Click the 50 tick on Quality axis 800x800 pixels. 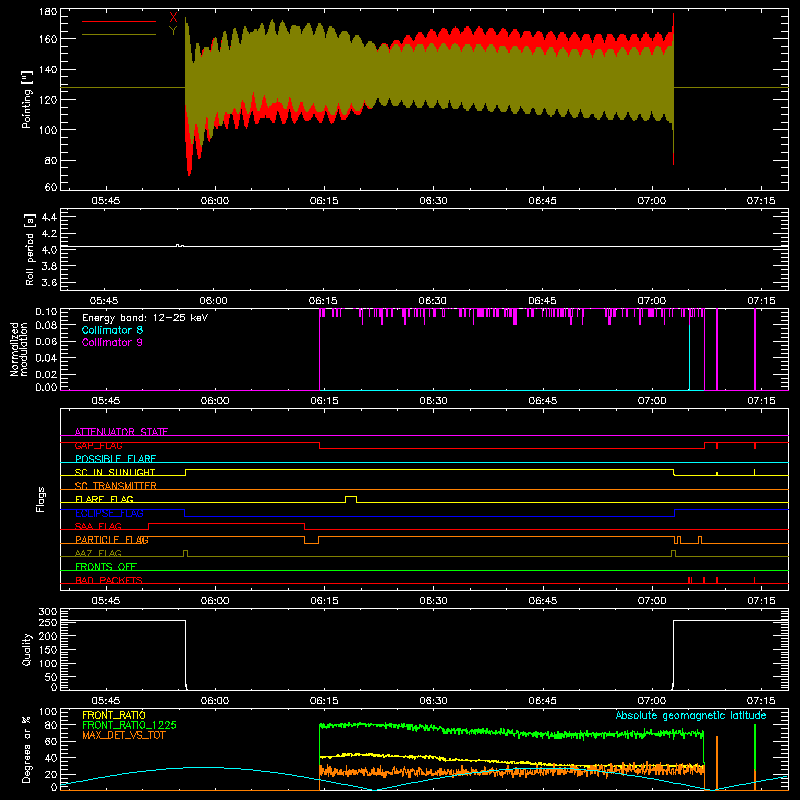click(x=51, y=677)
